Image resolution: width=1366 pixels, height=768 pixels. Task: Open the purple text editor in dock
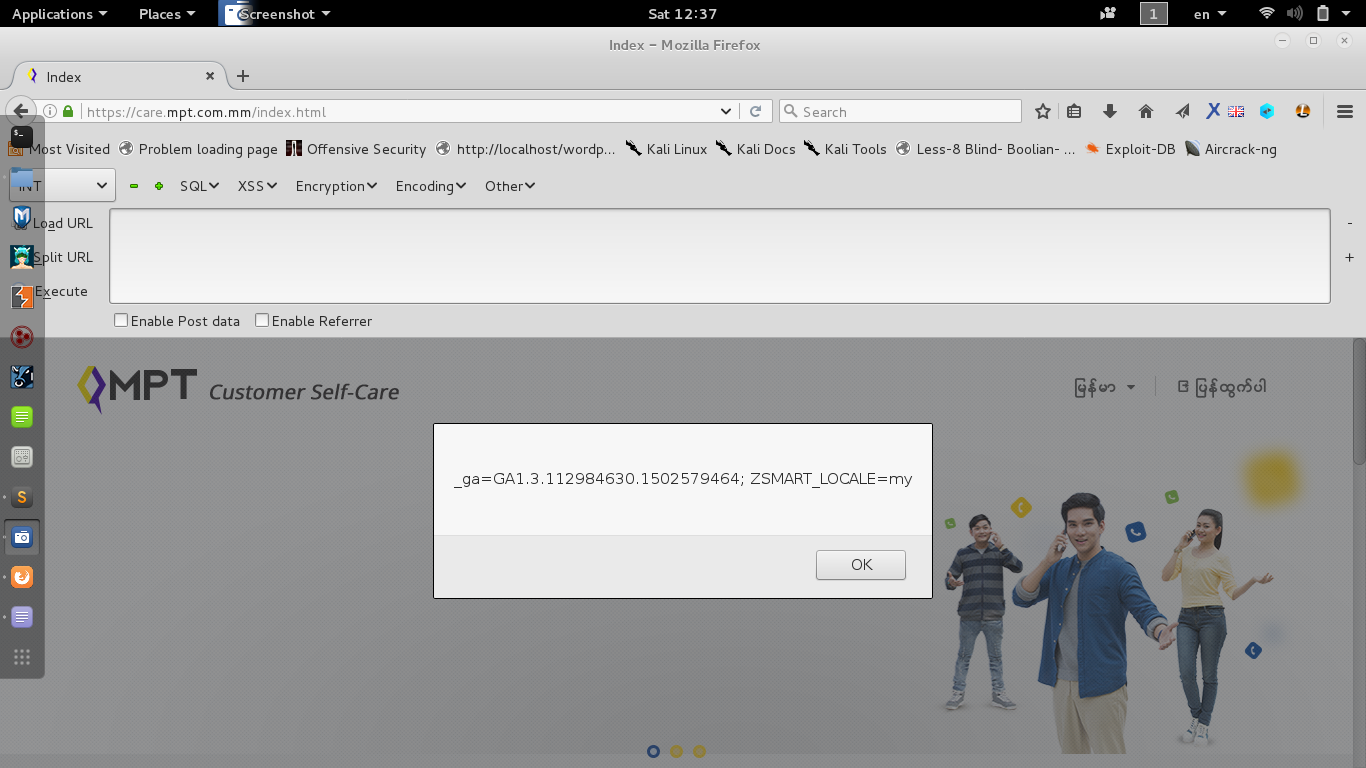click(22, 617)
